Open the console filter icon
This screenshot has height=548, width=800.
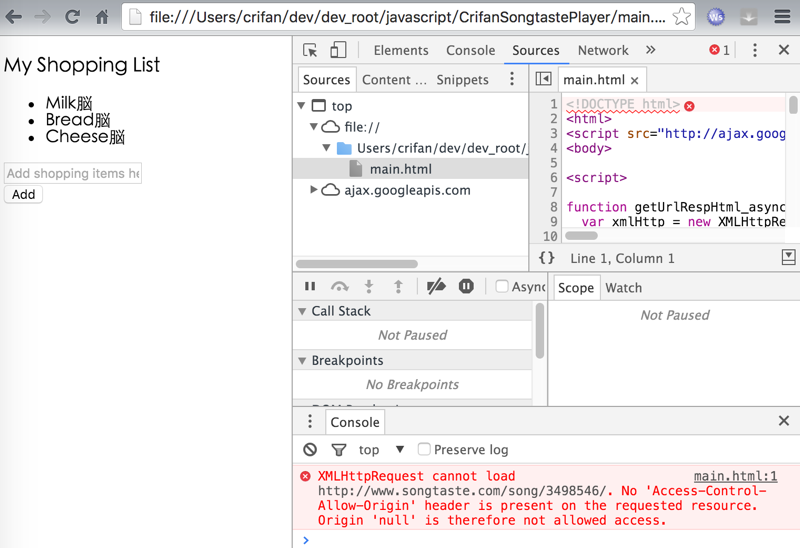(339, 450)
